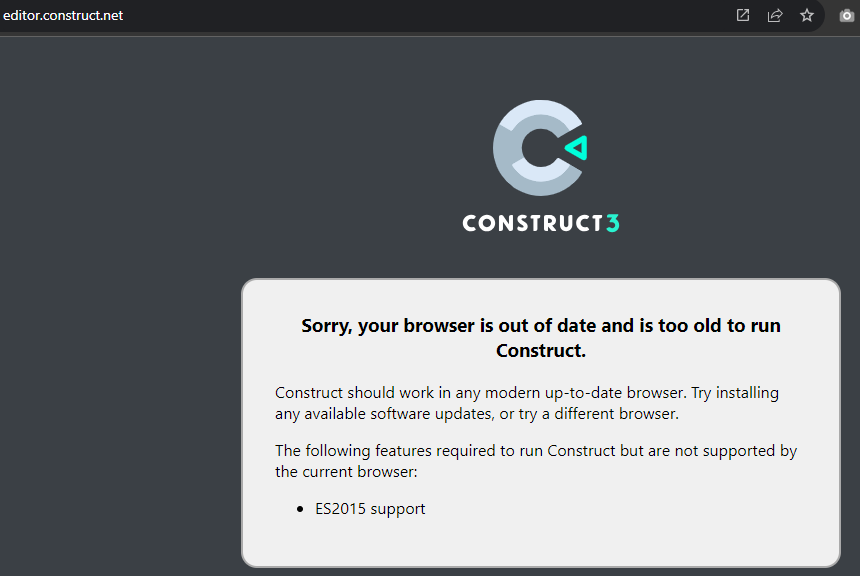The image size is (860, 576).
Task: Open the install app icon in address bar
Action: point(743,15)
